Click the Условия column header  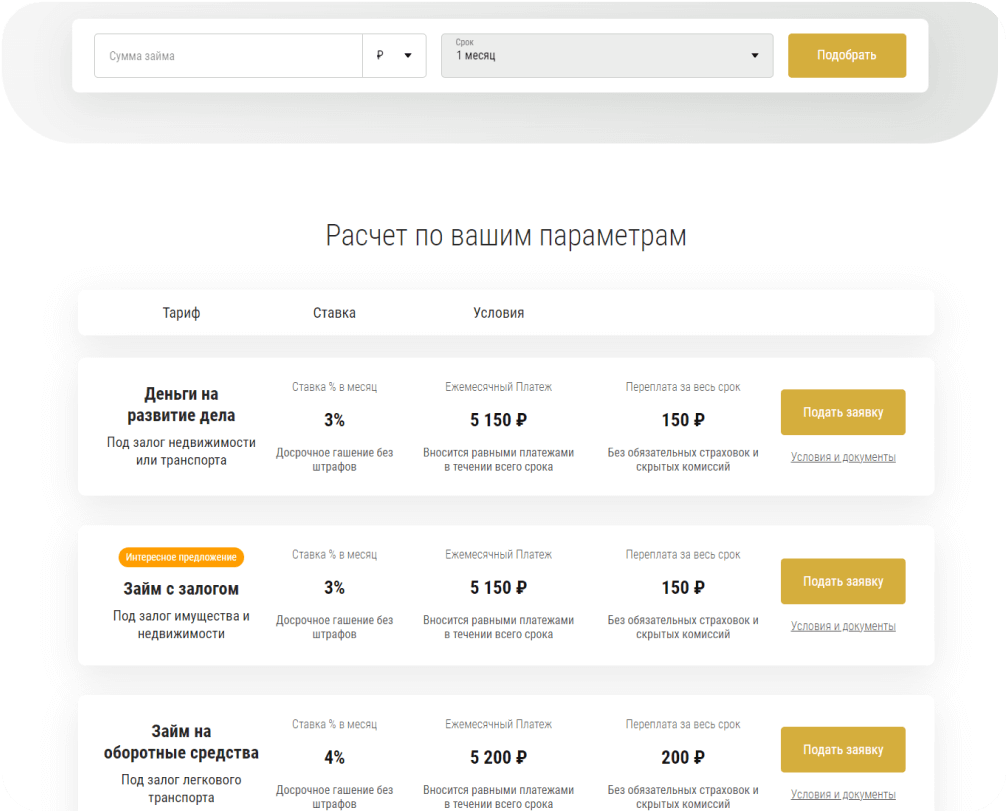click(x=498, y=313)
